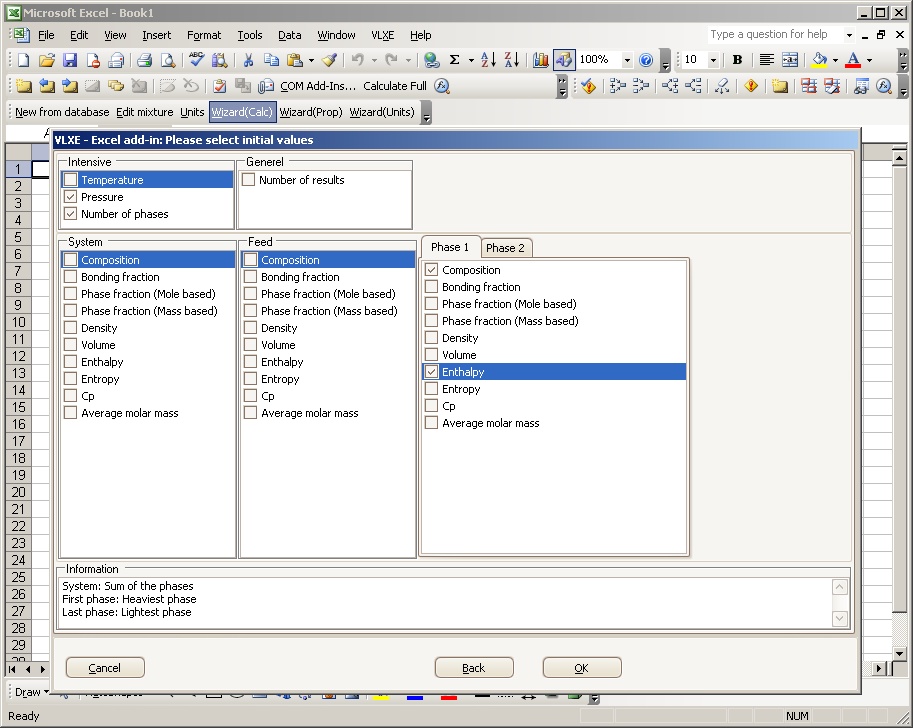
Task: Open the File menu
Action: pyautogui.click(x=46, y=35)
